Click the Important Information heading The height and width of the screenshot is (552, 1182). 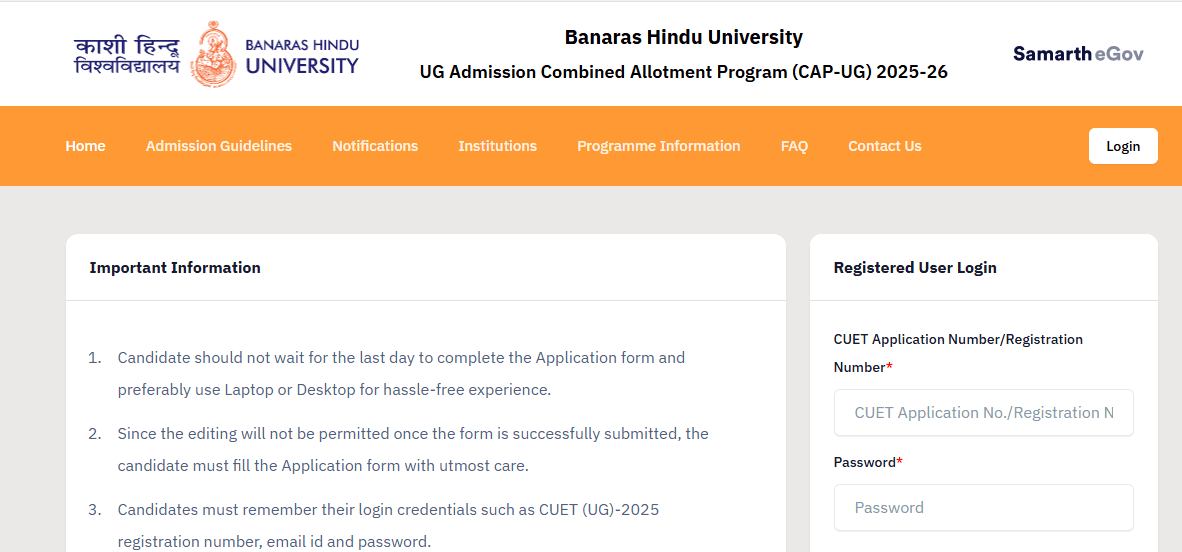coord(175,268)
